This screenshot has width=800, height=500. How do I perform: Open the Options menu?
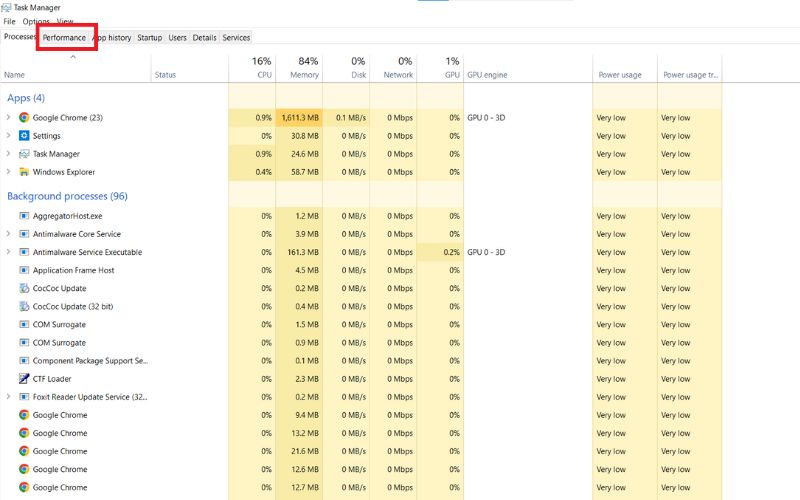36,21
